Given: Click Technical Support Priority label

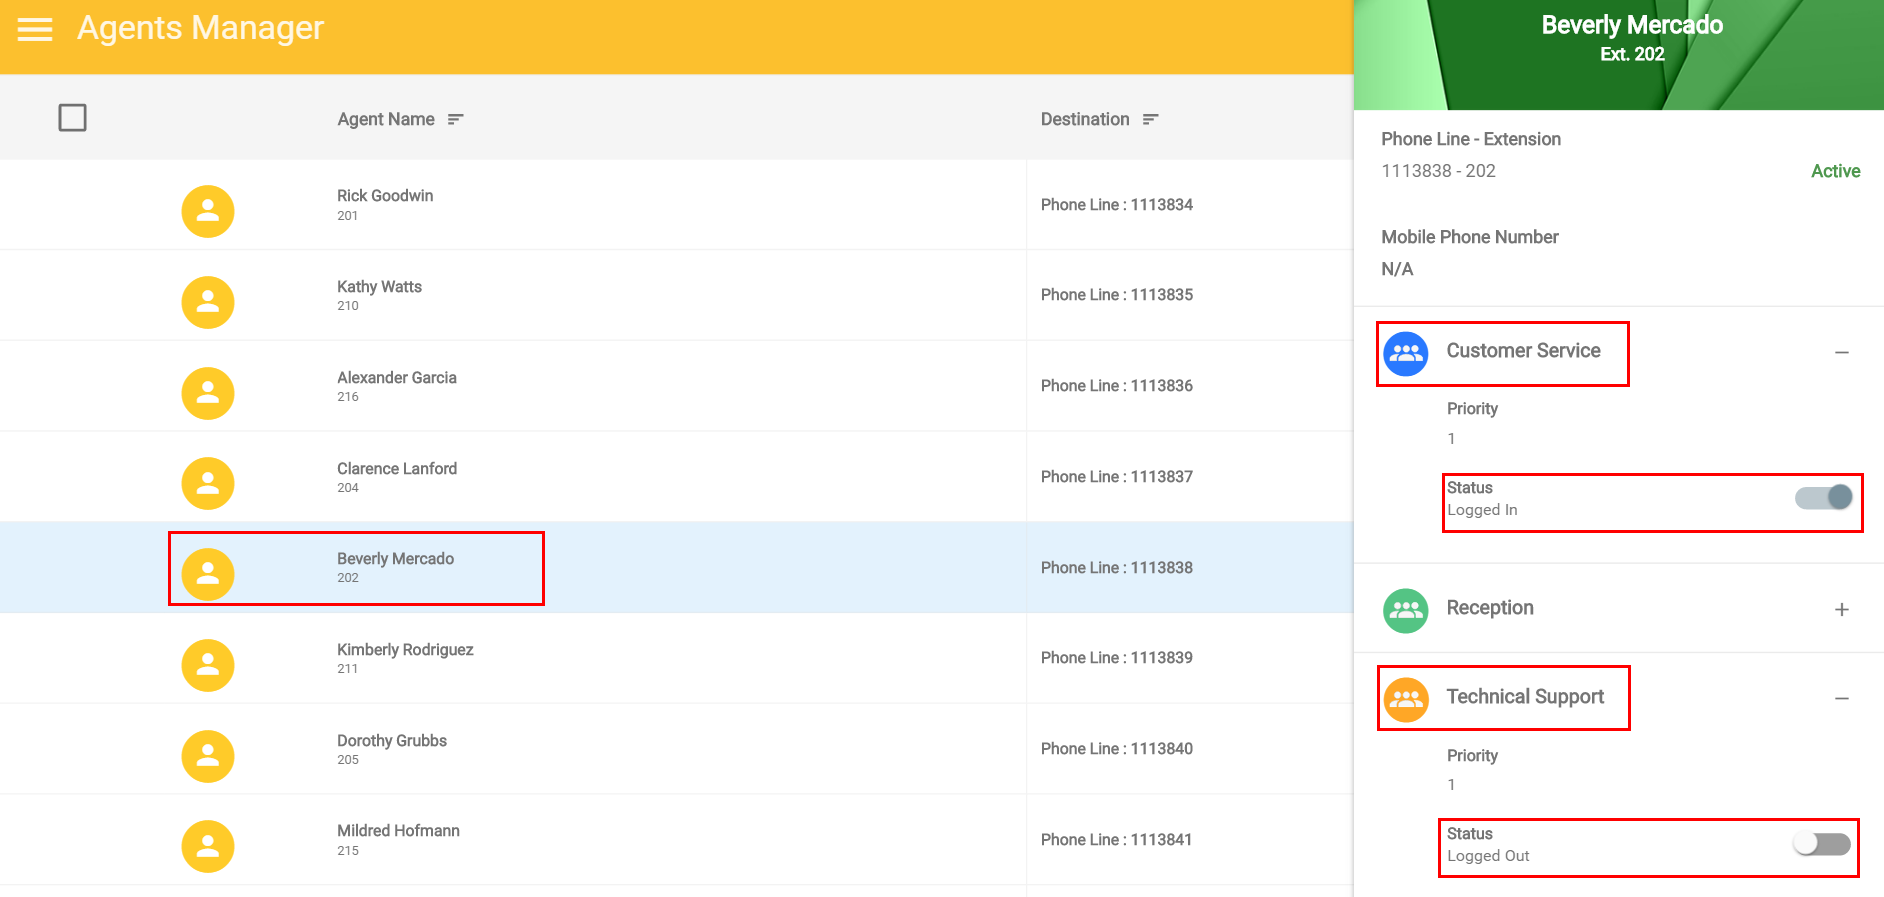Looking at the screenshot, I should click(x=1472, y=756).
